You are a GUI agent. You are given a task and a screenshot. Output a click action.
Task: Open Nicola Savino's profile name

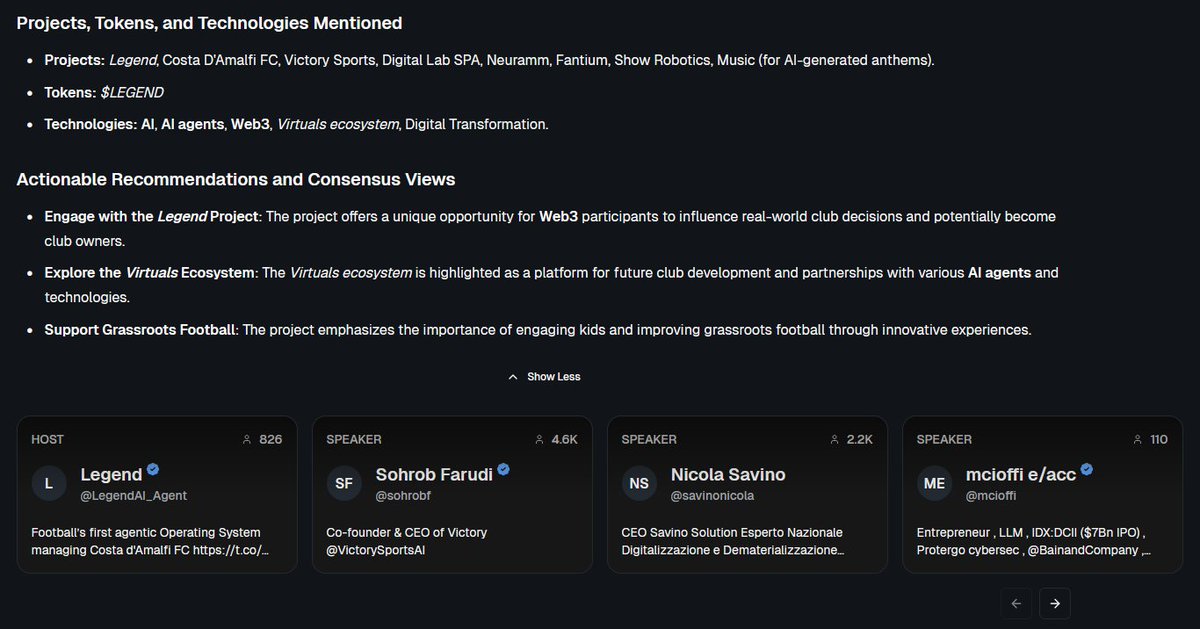point(728,475)
